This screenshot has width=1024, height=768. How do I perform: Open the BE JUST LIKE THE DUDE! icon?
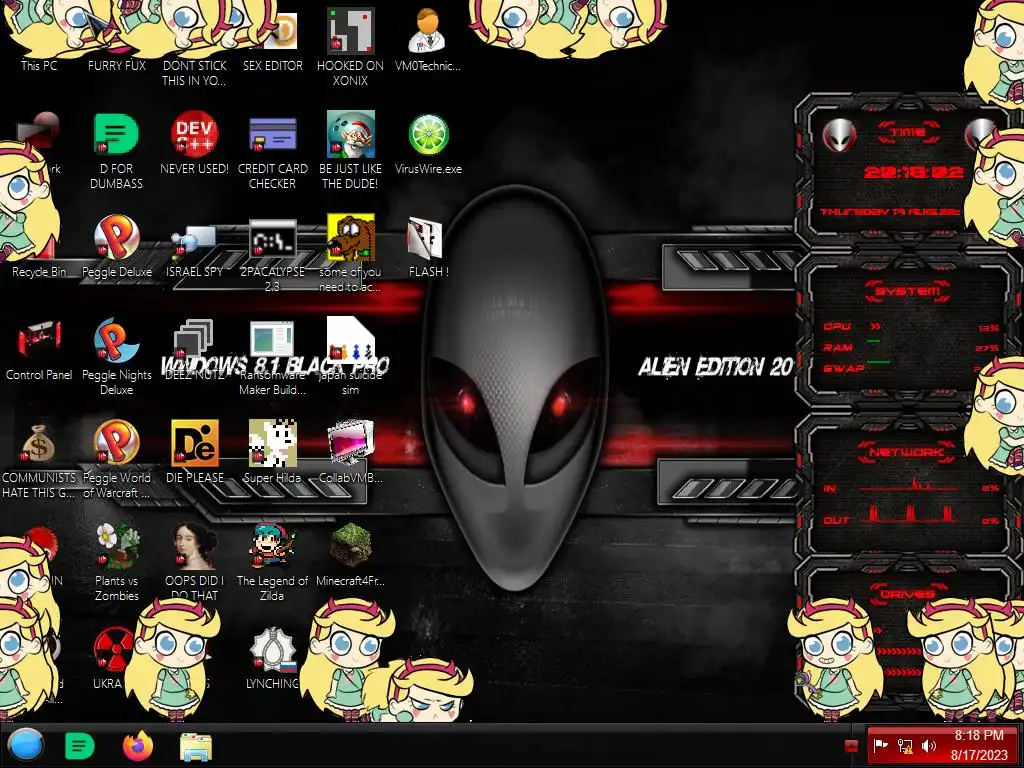(351, 134)
